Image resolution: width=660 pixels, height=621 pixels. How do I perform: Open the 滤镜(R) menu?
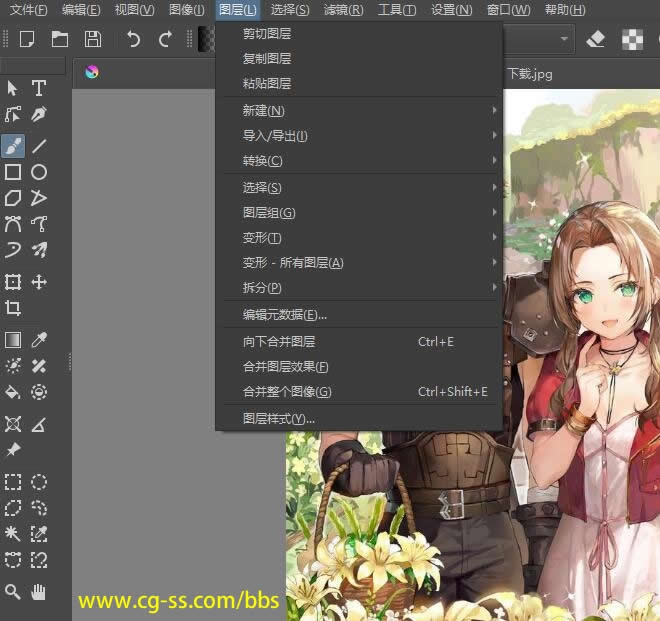pyautogui.click(x=344, y=10)
